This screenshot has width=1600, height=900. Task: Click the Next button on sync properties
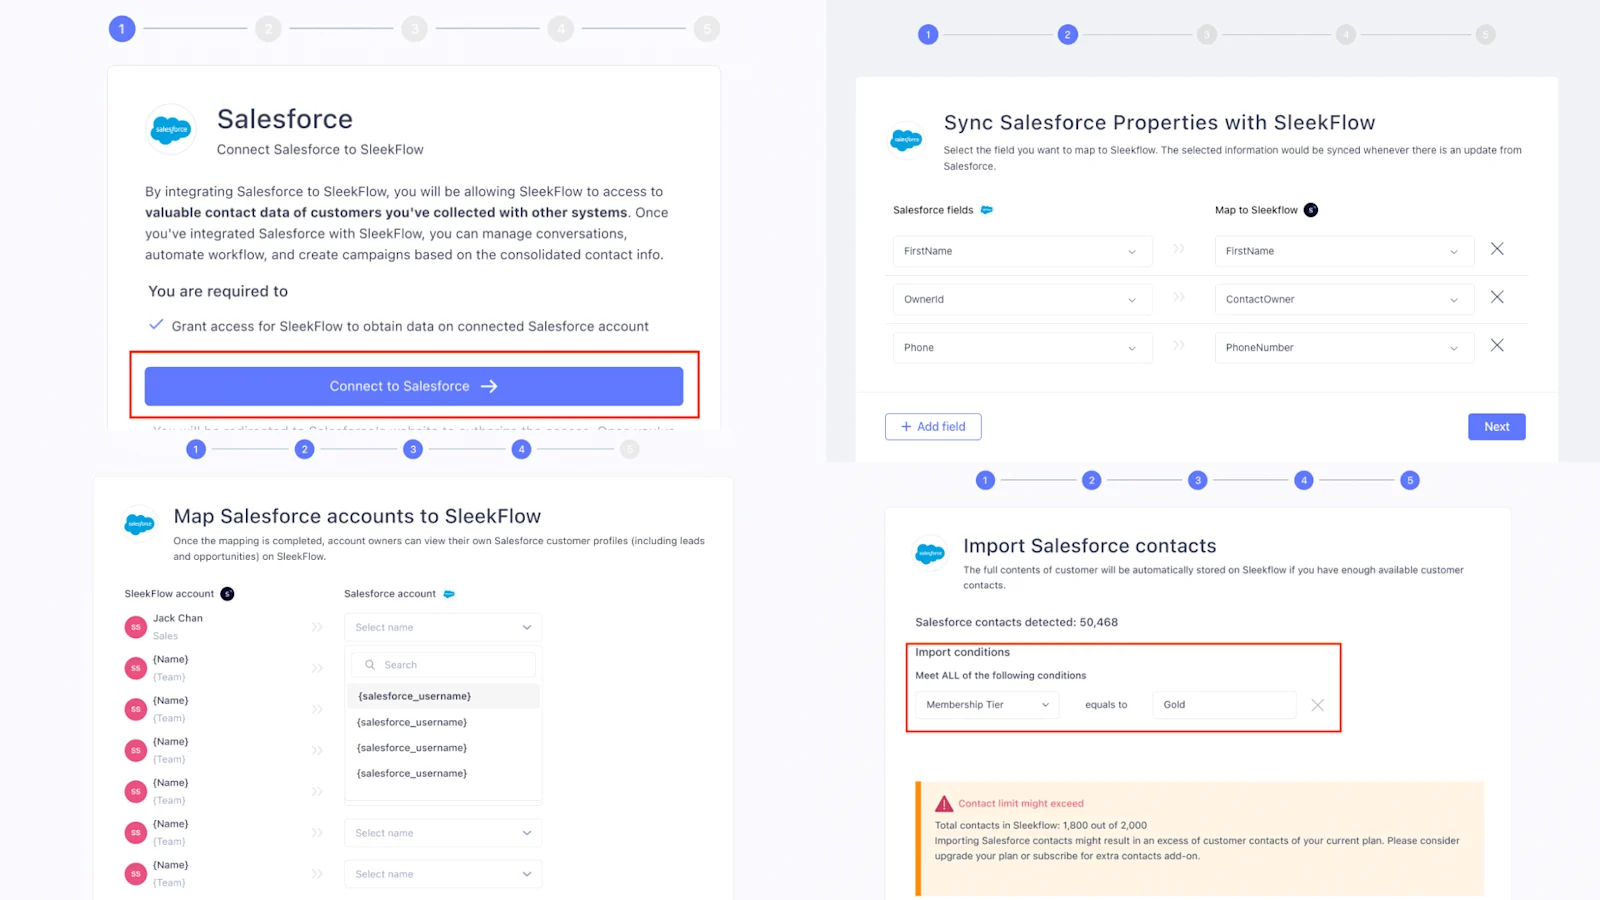click(1496, 426)
